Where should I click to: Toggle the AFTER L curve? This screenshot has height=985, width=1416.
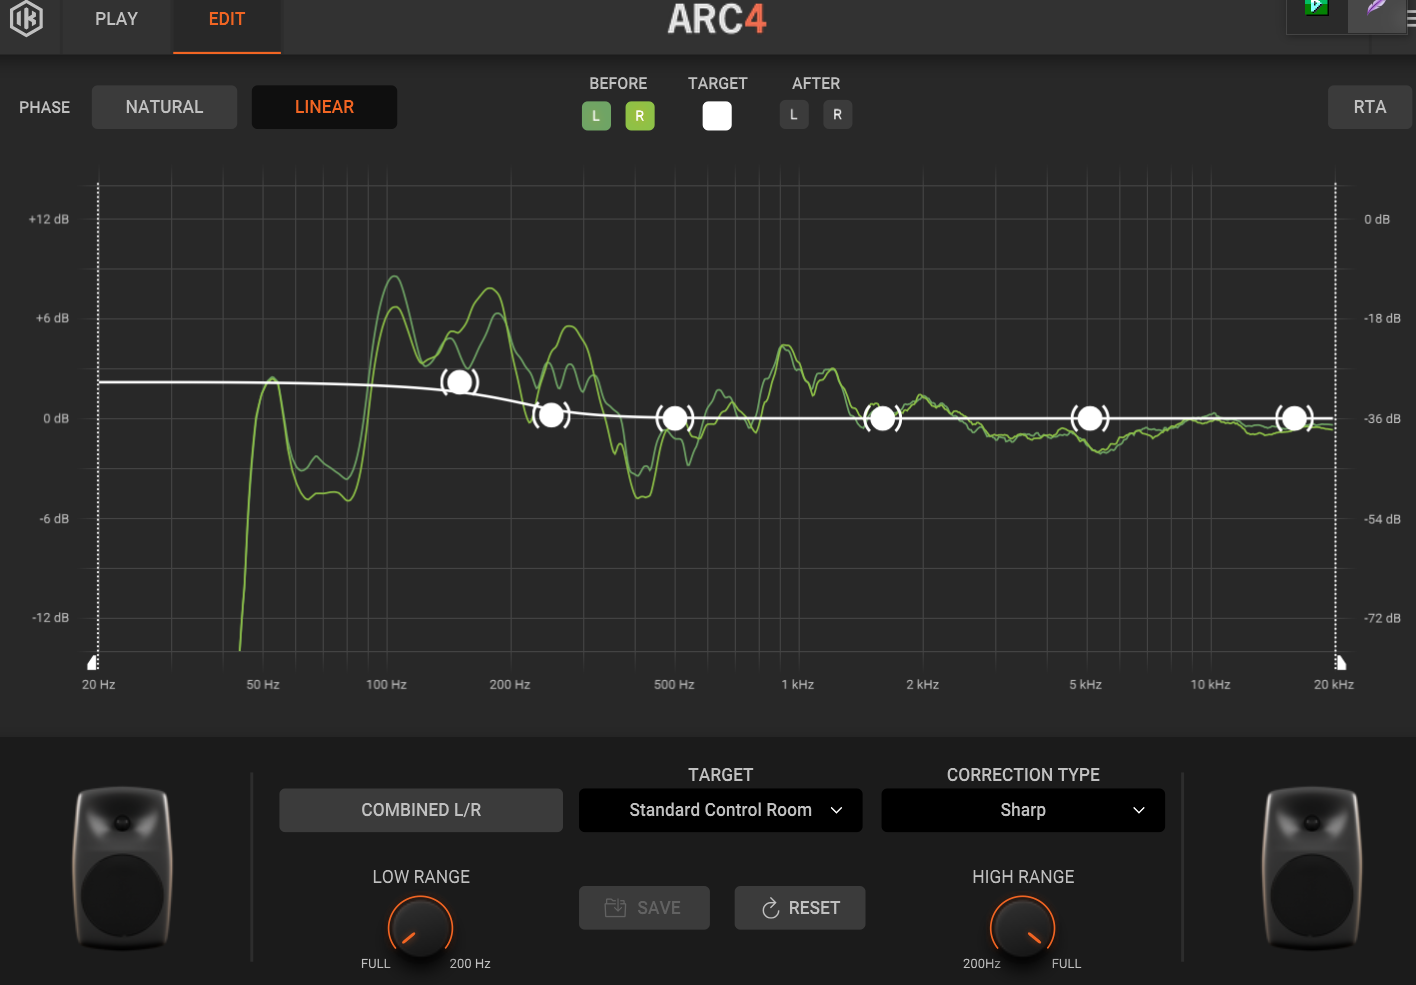[794, 115]
